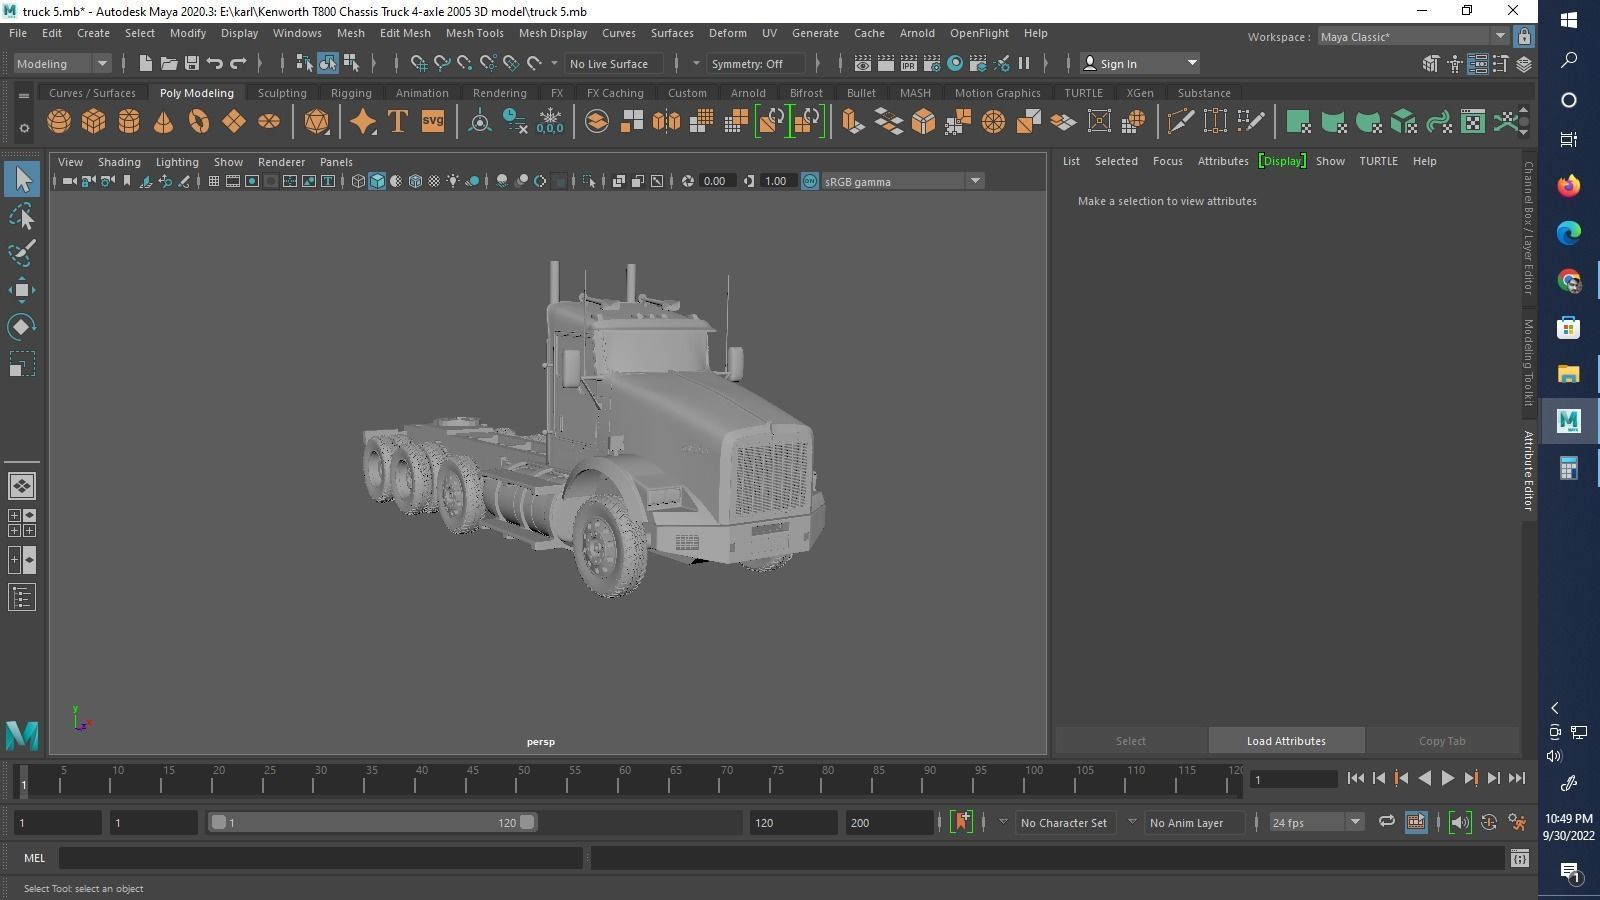The height and width of the screenshot is (900, 1600).
Task: Open the render view clapperboard icon
Action: click(x=863, y=63)
